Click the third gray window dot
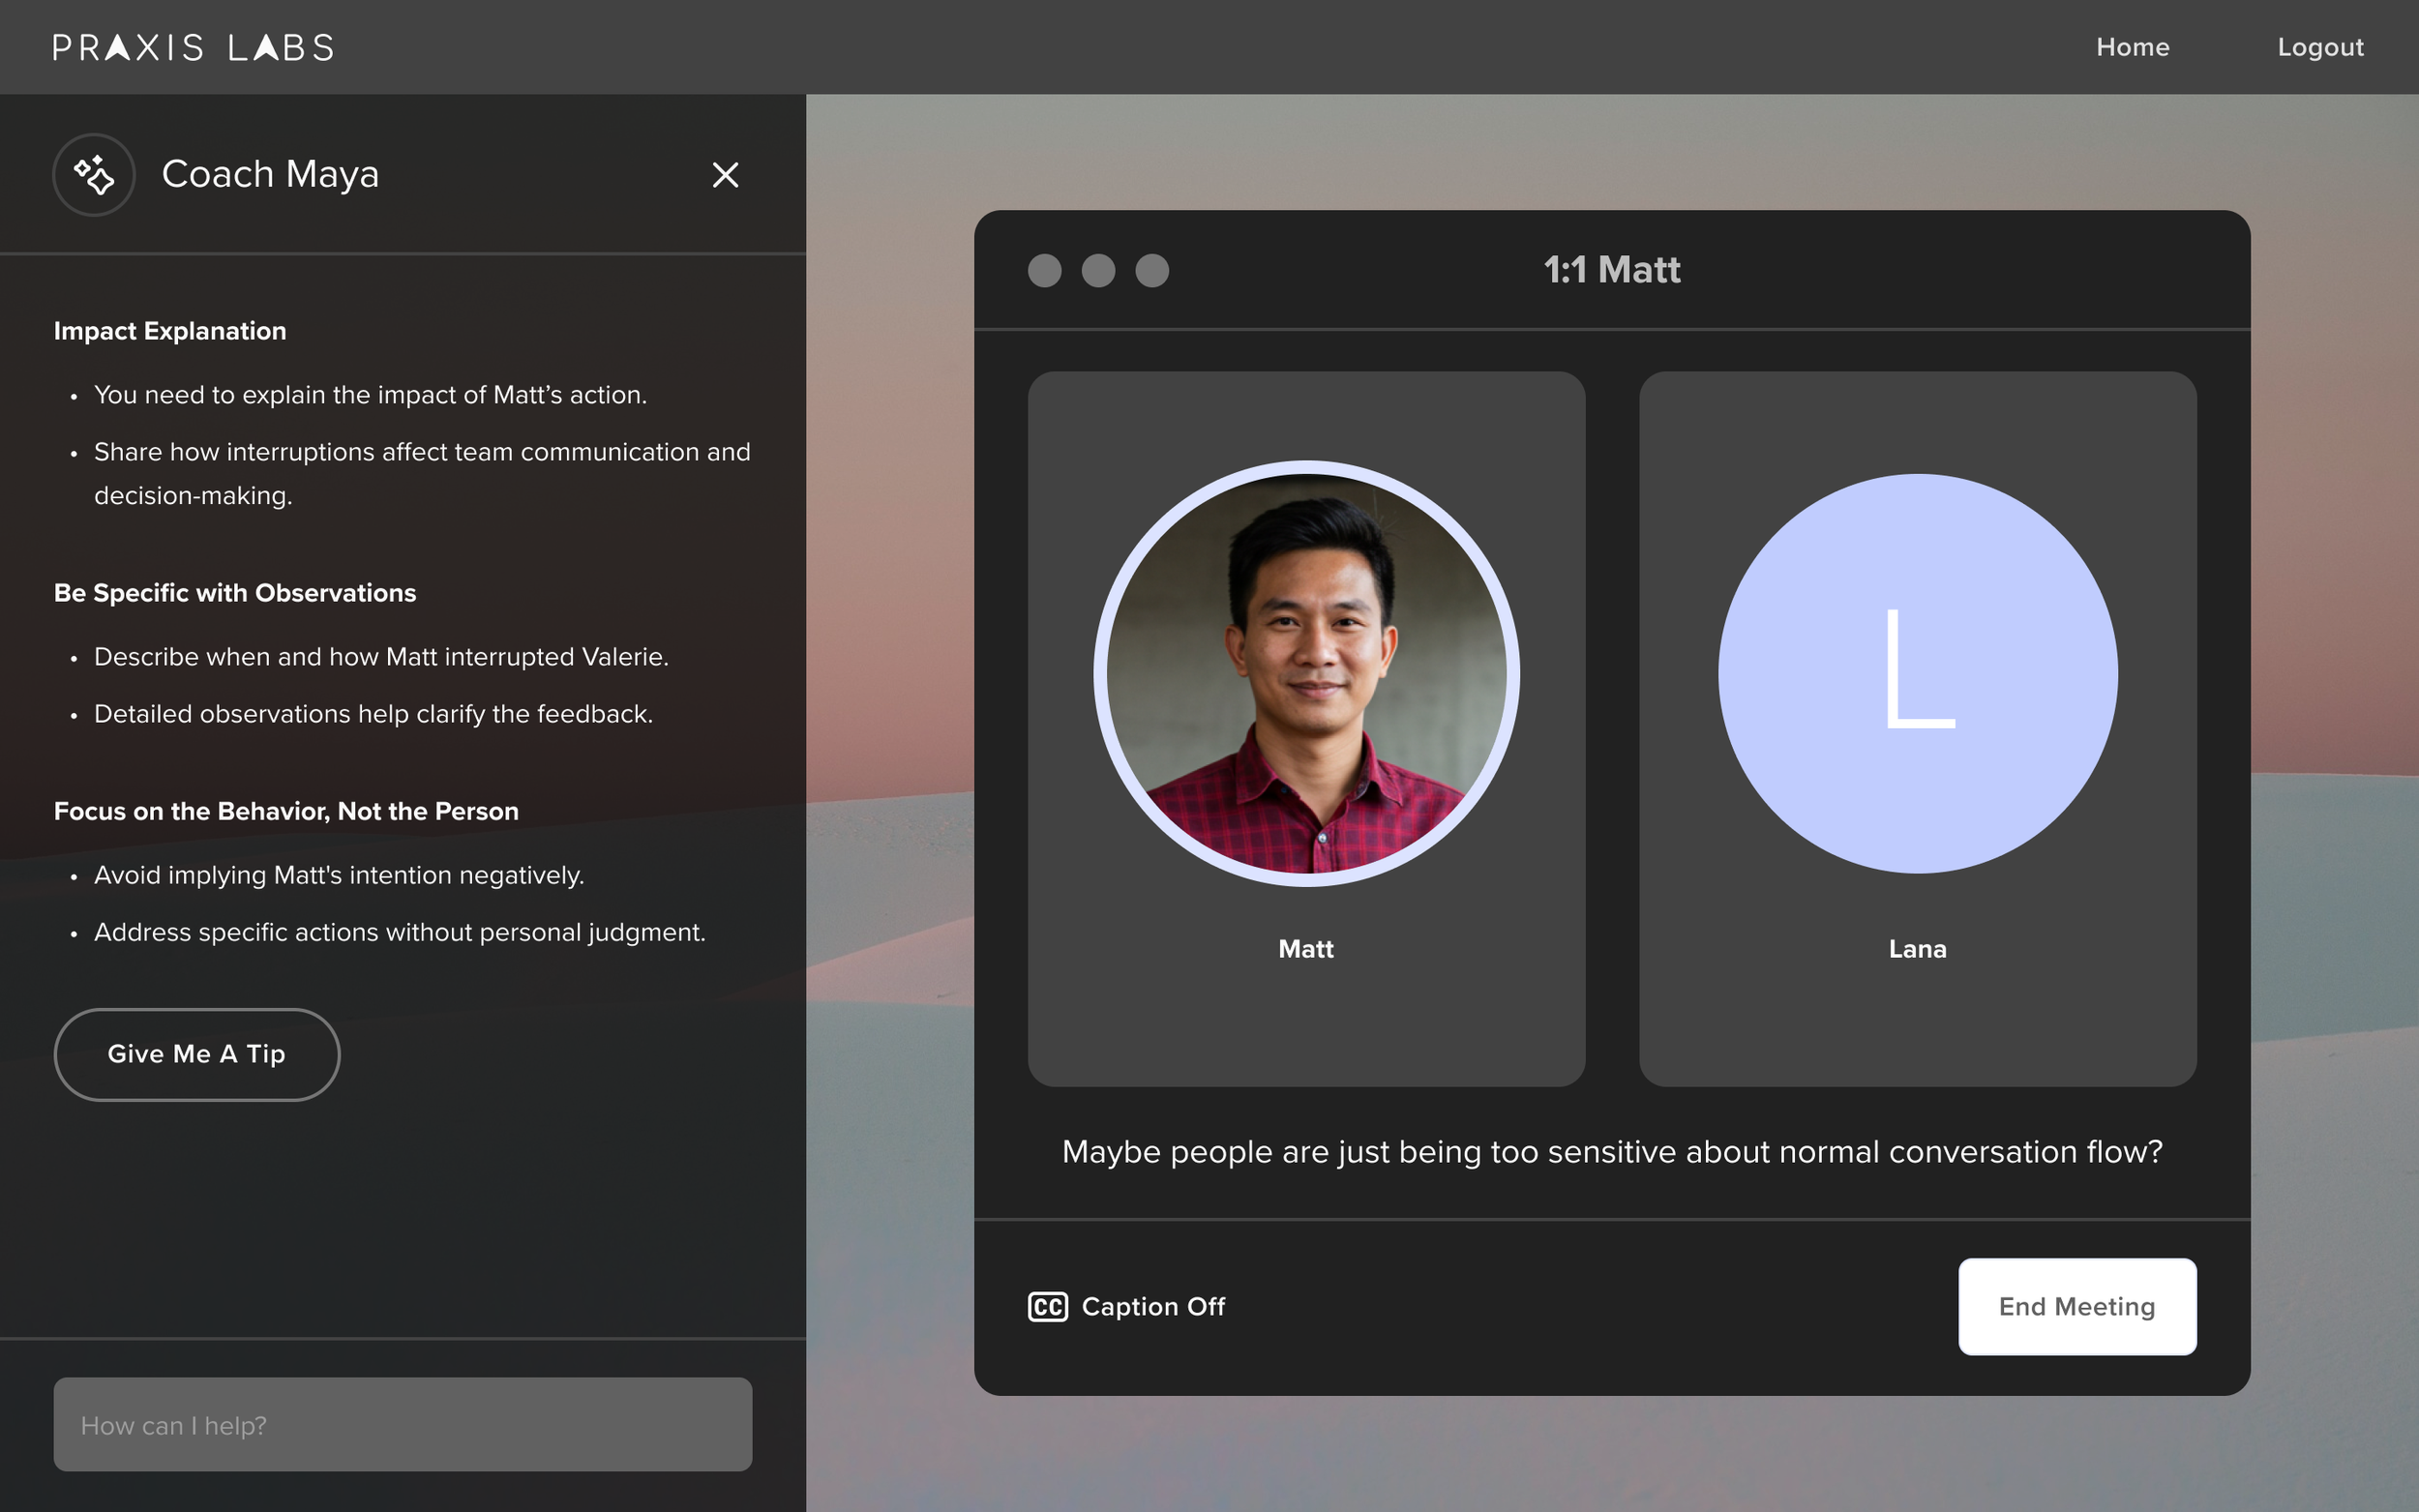Screen dimensions: 2419x1512 [1152, 270]
